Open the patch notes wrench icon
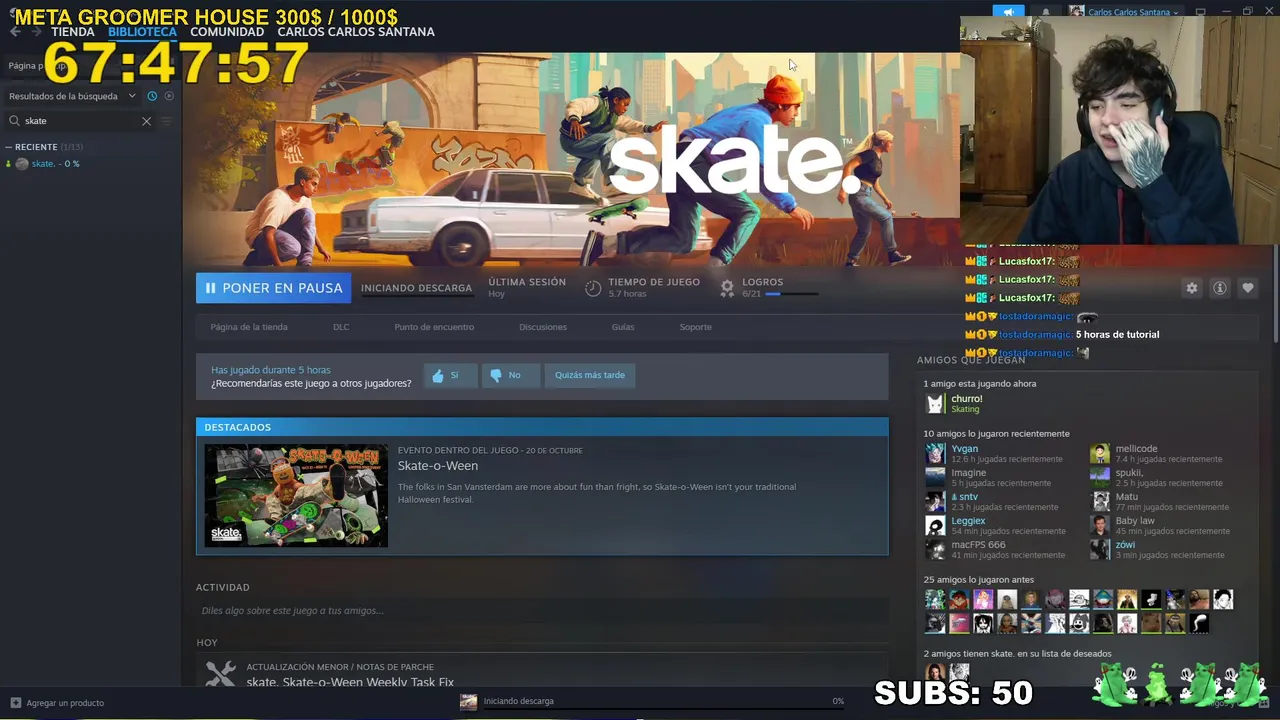The width and height of the screenshot is (1280, 720). (x=220, y=674)
